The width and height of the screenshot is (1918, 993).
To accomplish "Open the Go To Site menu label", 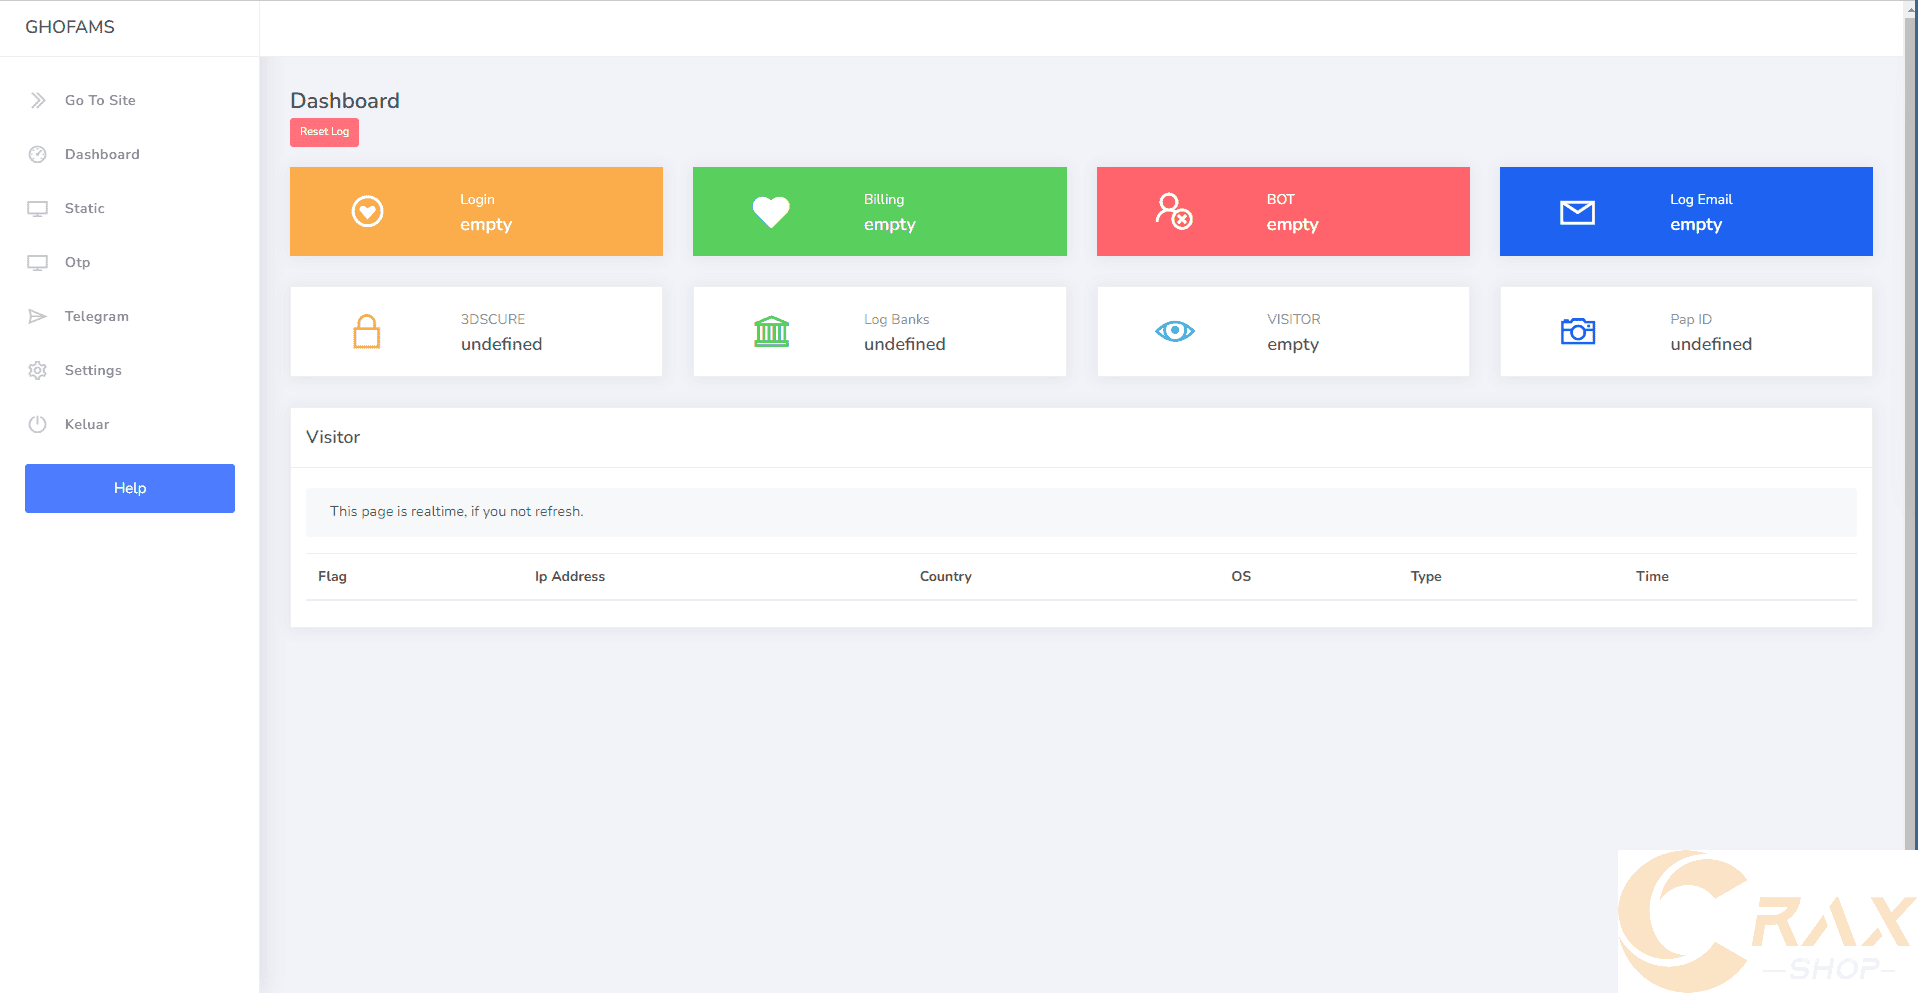I will (x=100, y=100).
